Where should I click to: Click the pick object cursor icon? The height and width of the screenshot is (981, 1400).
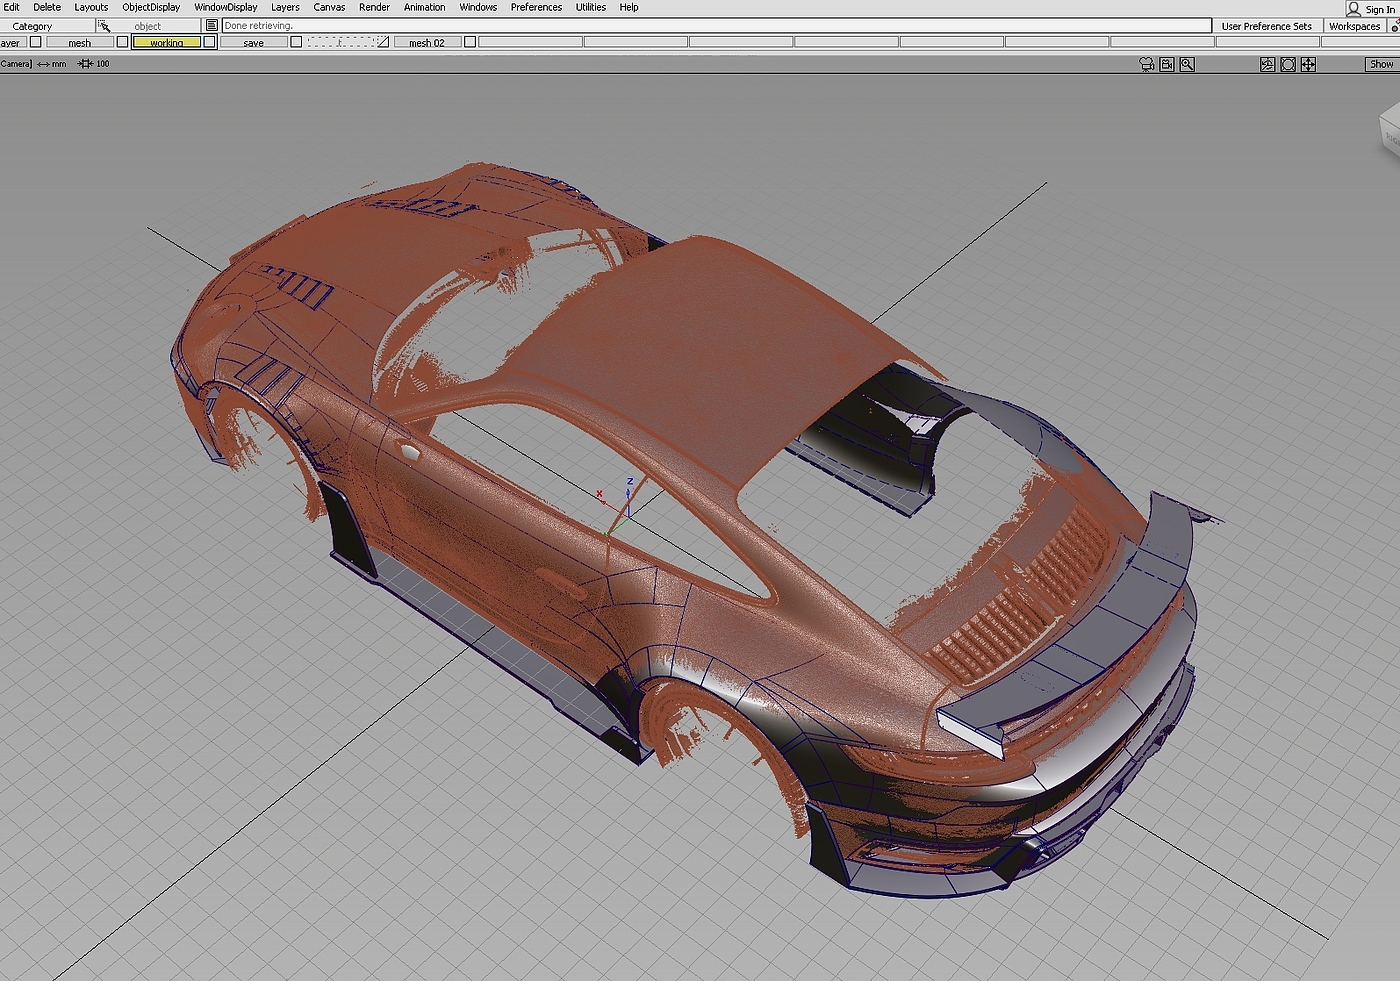point(104,26)
